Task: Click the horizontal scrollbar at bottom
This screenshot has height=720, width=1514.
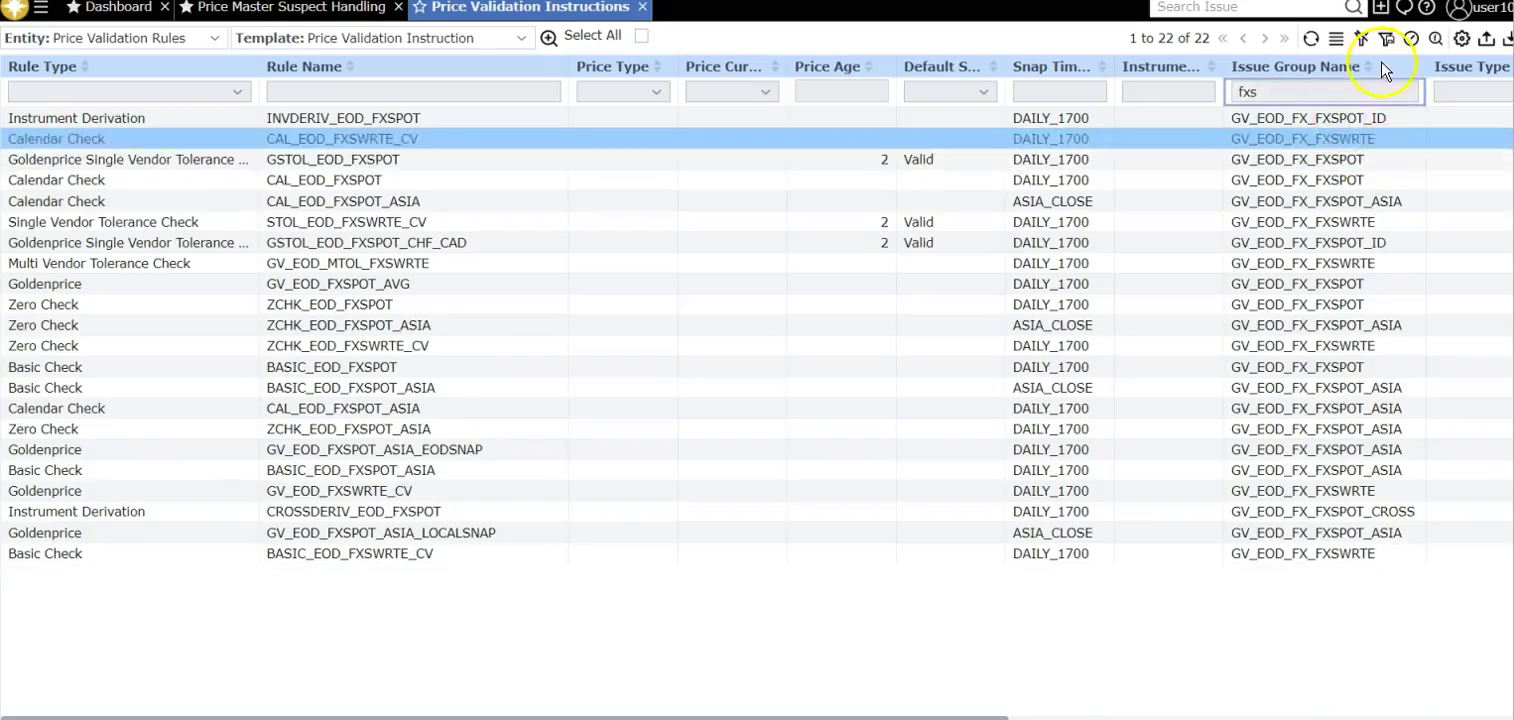Action: (504, 717)
